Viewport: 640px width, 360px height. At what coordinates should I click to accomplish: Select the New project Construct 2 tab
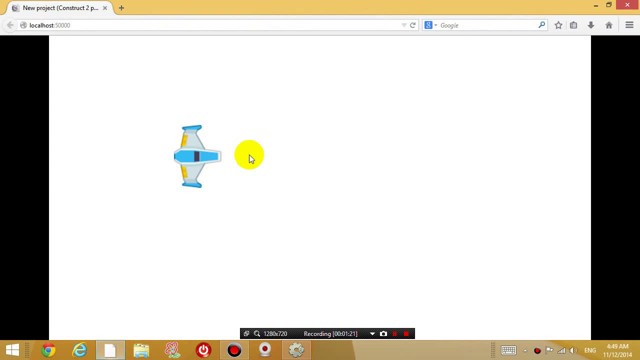(60, 8)
